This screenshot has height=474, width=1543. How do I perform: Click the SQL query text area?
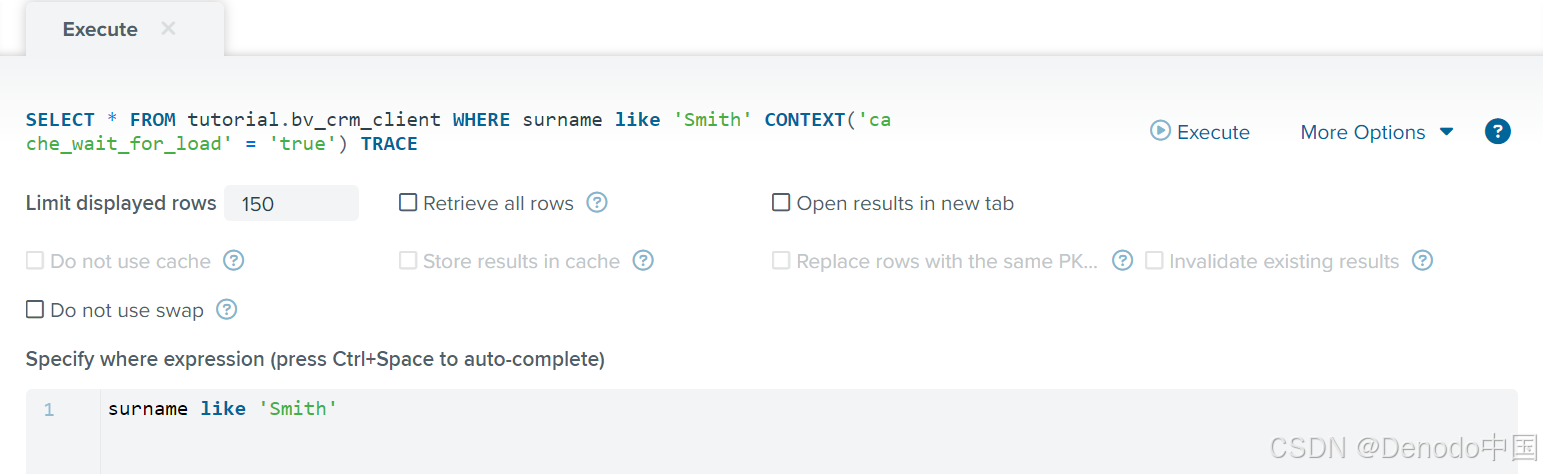click(x=458, y=132)
